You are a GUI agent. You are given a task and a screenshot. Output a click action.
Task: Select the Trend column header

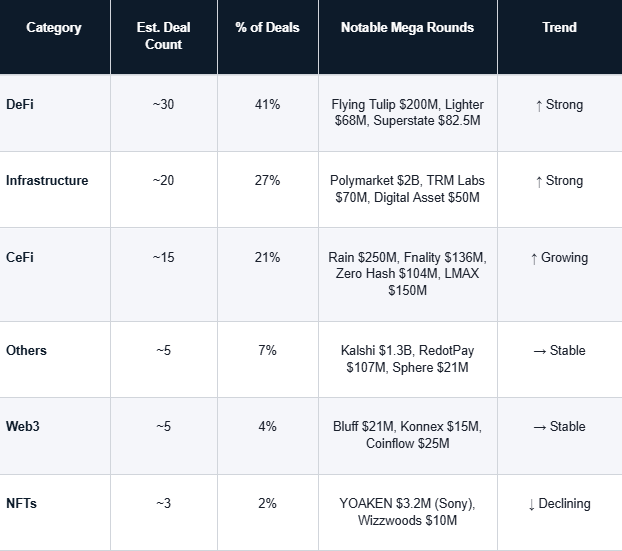tap(559, 28)
